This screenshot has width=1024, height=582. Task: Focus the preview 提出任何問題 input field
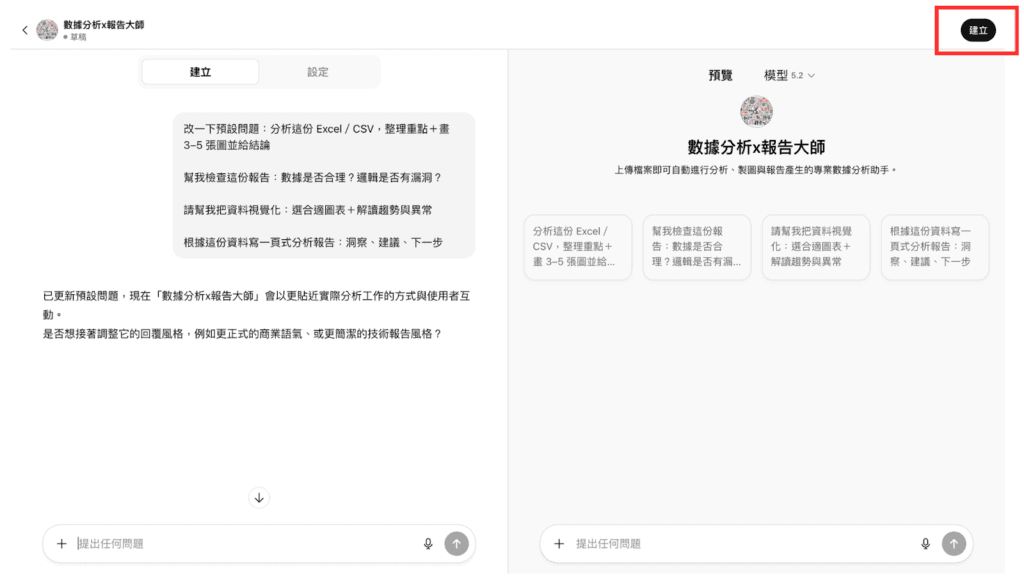(740, 543)
